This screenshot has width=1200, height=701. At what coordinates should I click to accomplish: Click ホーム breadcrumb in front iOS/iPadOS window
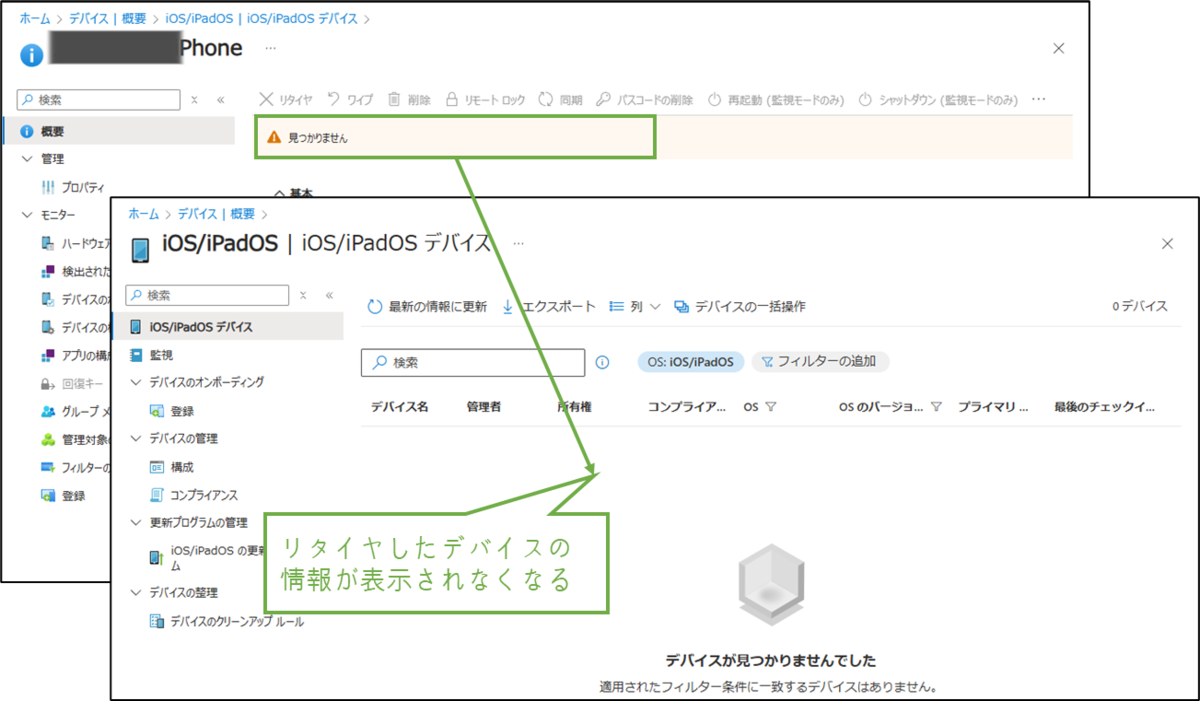tap(143, 214)
